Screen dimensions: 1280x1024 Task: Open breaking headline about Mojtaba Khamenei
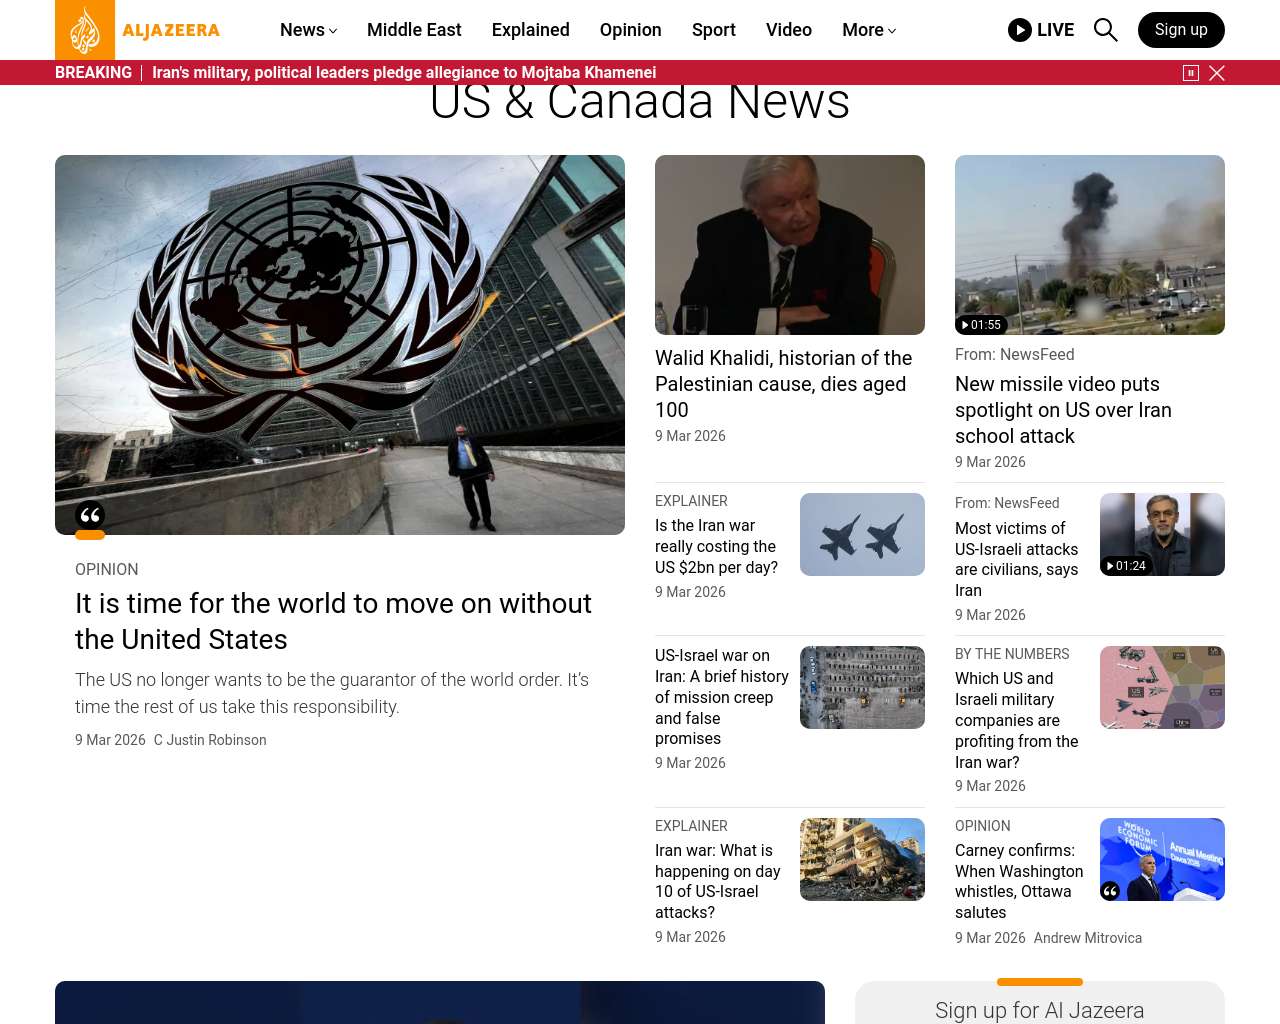[x=404, y=73]
